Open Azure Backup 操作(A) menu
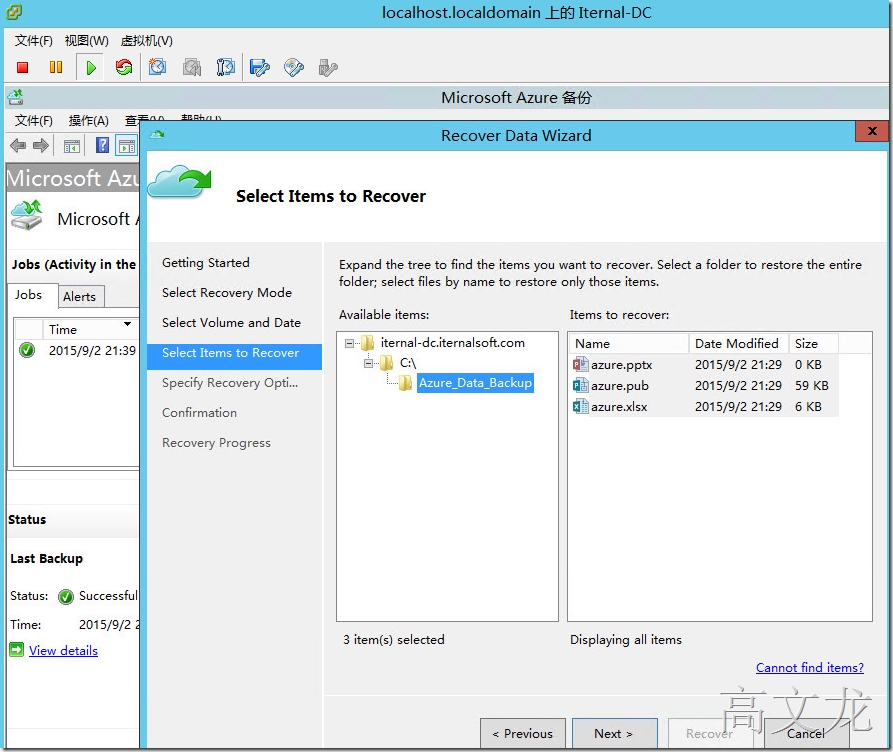Image resolution: width=893 pixels, height=752 pixels. pos(89,120)
